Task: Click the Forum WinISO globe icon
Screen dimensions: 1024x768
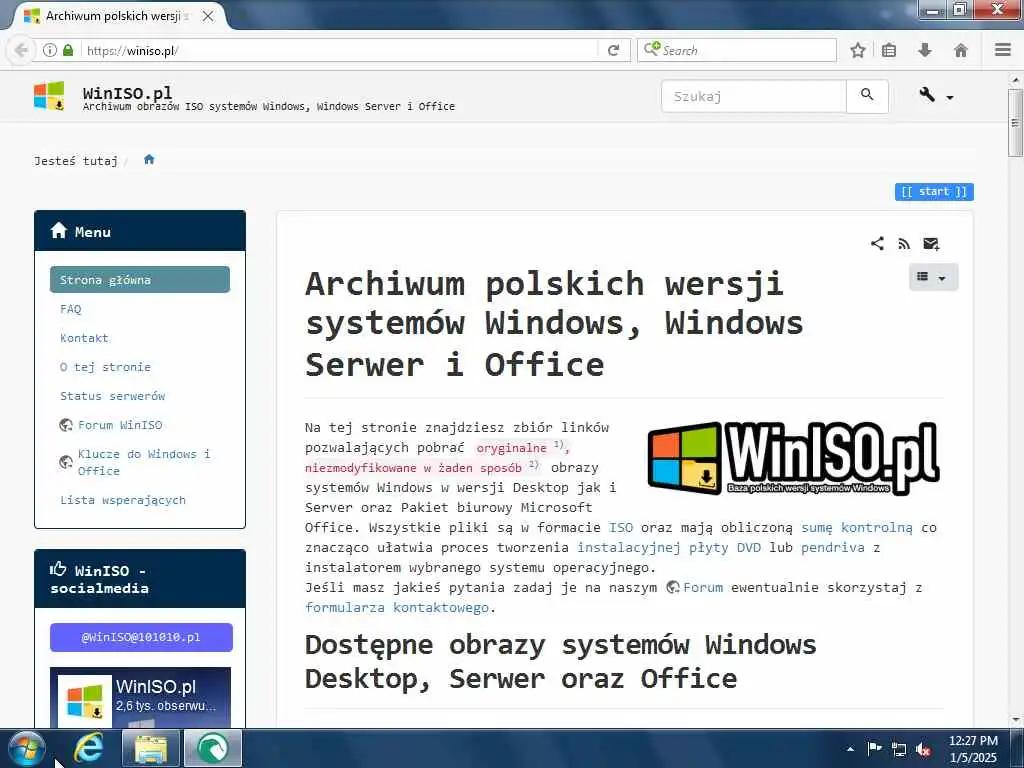Action: [x=66, y=425]
